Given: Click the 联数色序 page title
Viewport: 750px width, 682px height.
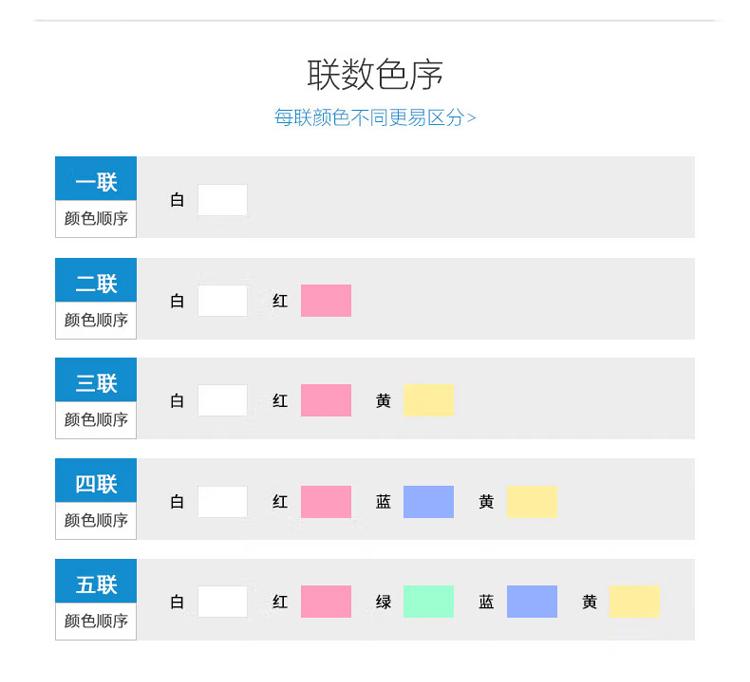Looking at the screenshot, I should (x=375, y=75).
